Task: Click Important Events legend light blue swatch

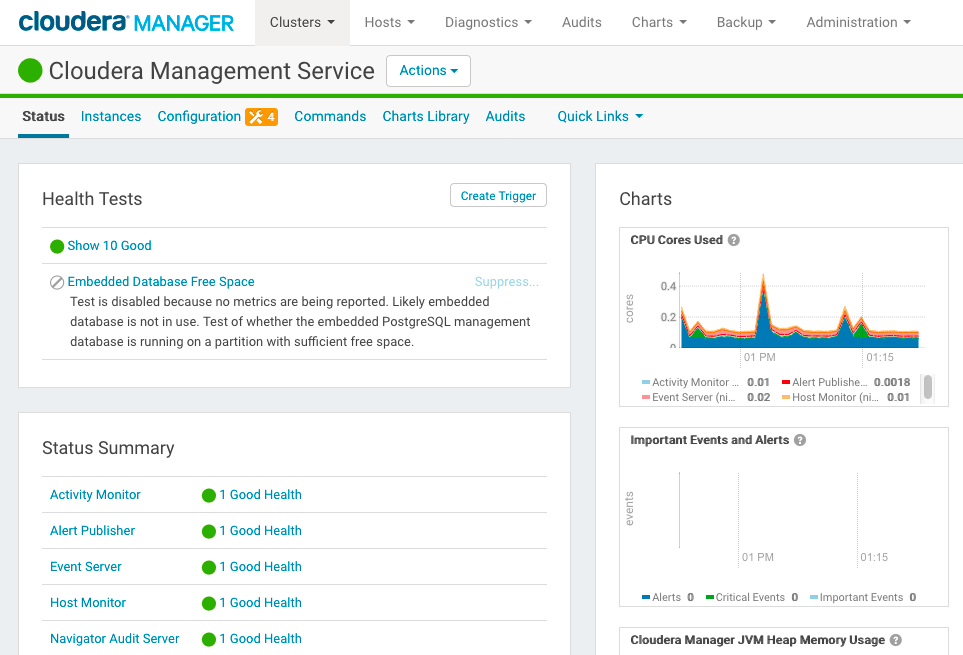Action: click(814, 597)
